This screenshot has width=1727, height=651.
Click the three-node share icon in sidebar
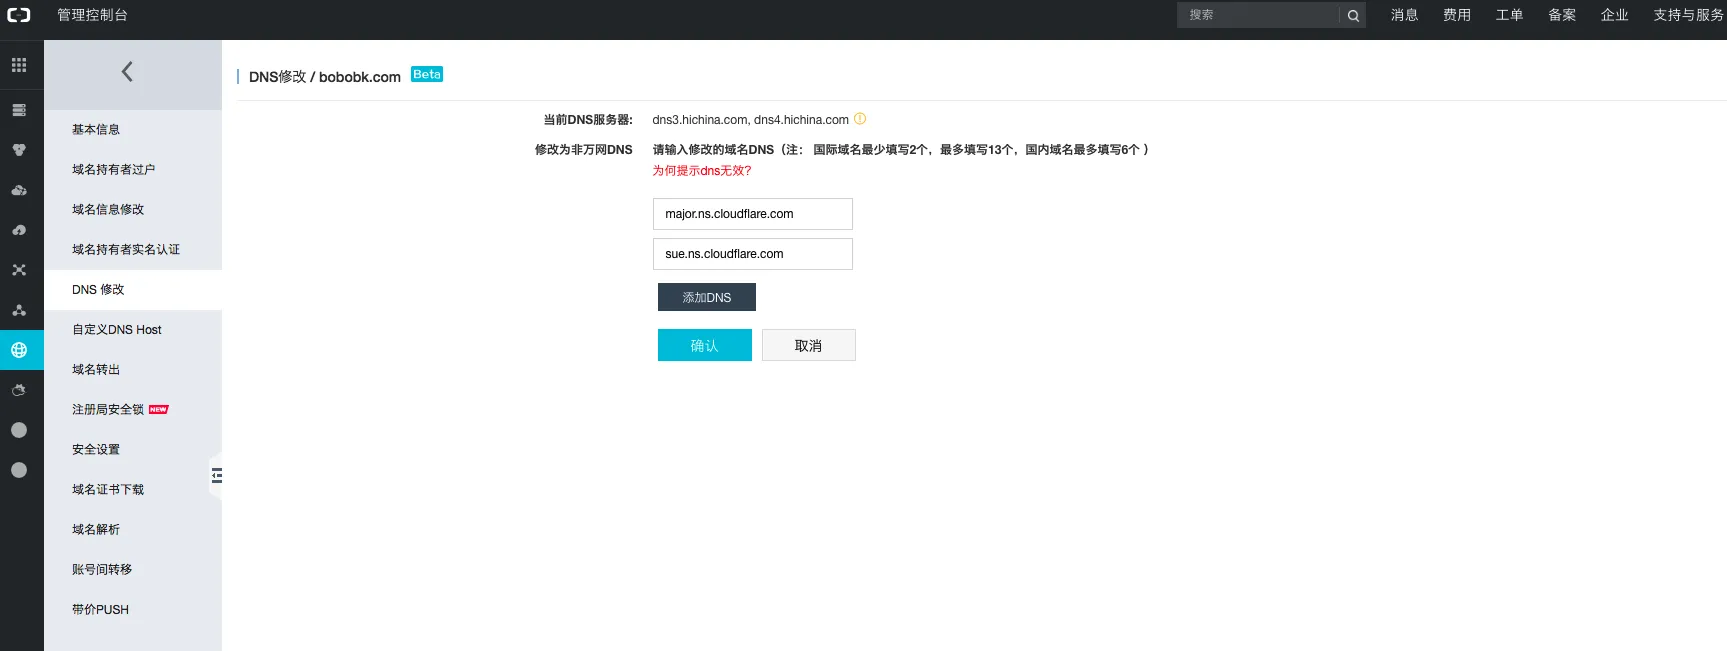coord(19,310)
